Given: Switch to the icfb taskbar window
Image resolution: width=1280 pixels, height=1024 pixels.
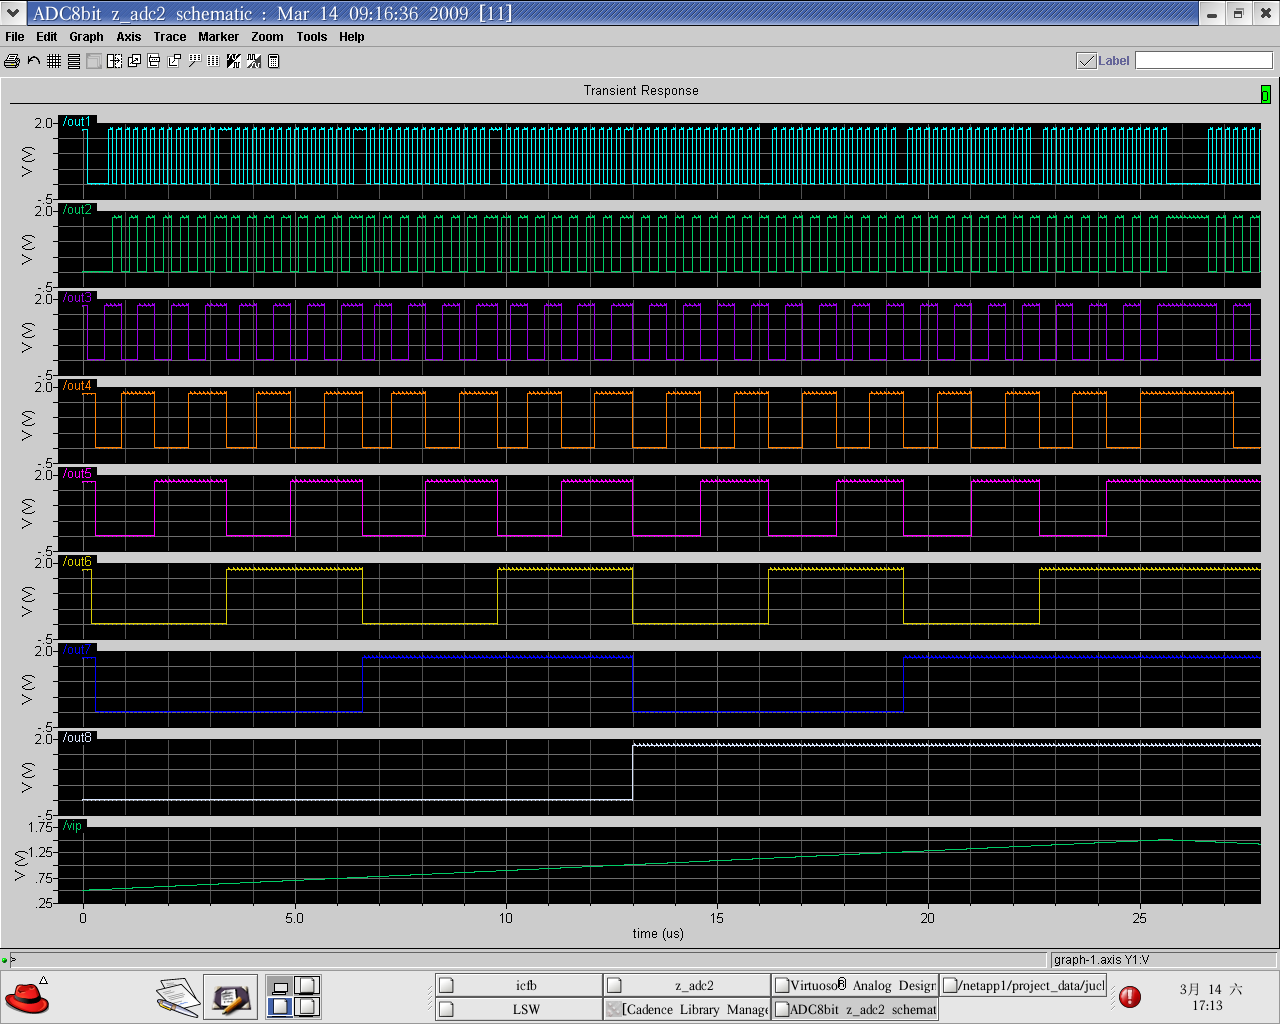Looking at the screenshot, I should [x=519, y=986].
